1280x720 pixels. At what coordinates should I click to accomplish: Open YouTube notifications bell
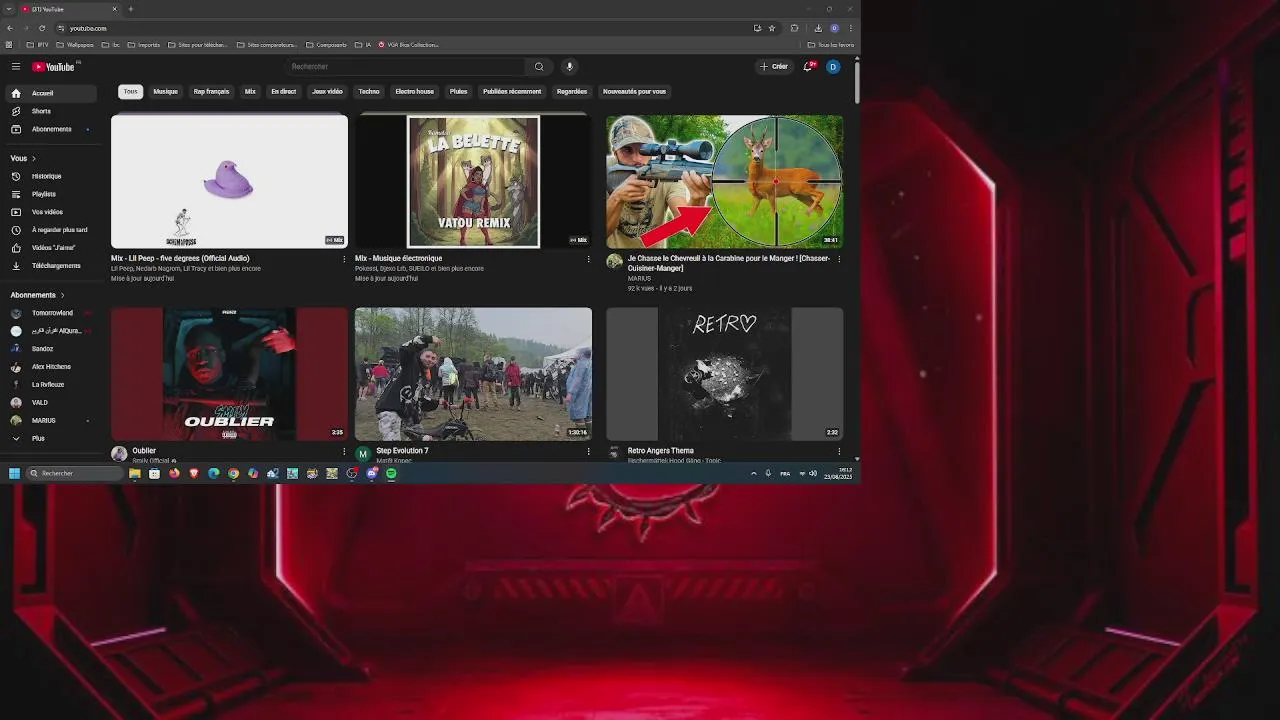808,67
